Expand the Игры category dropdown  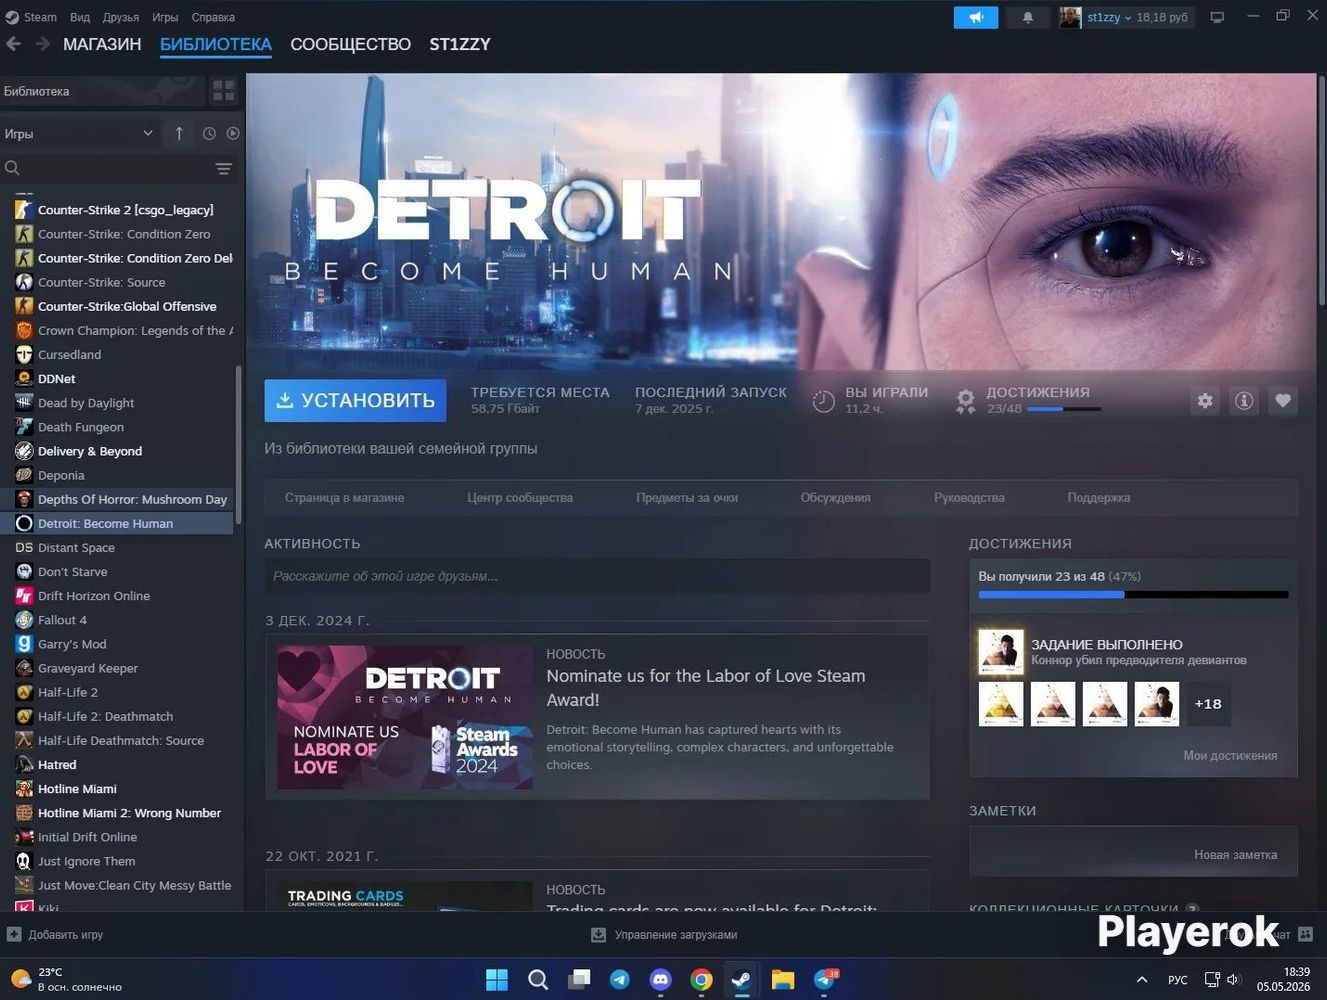pos(78,133)
